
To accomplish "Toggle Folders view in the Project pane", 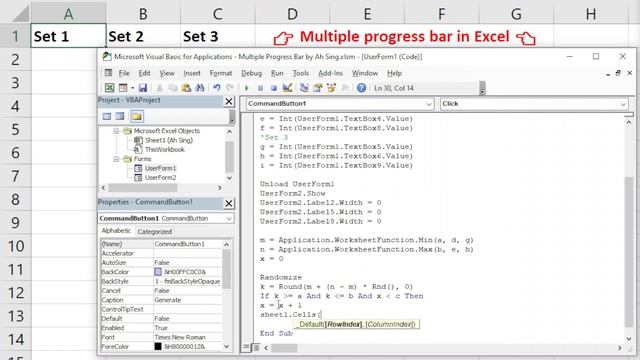I will pyautogui.click(x=137, y=117).
